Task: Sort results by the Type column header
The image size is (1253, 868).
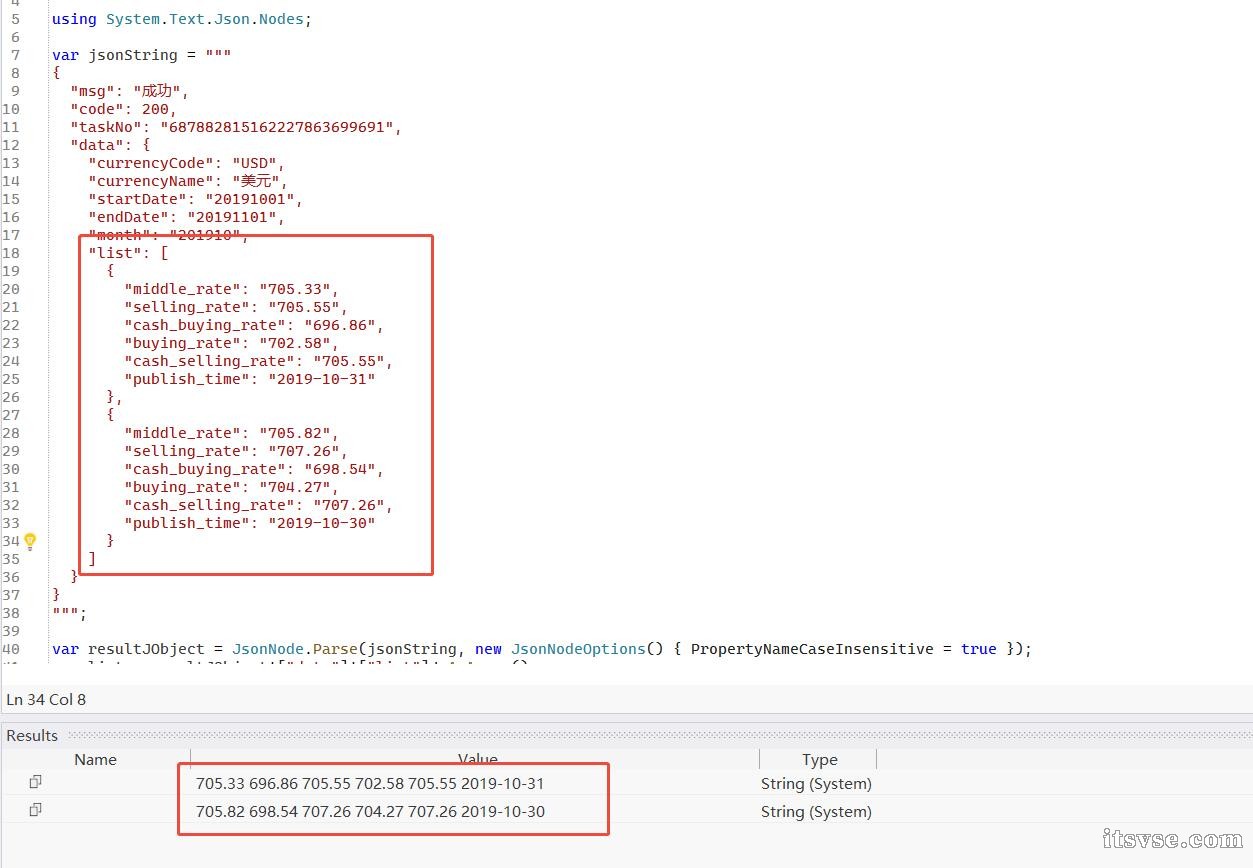Action: 819,760
